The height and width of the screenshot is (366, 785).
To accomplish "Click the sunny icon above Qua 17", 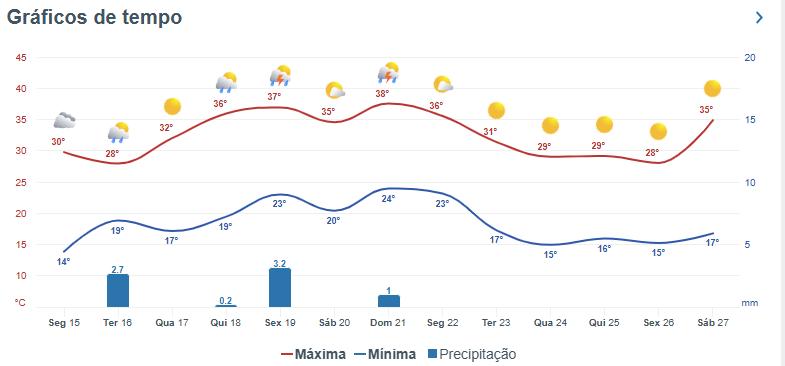I will click(172, 107).
